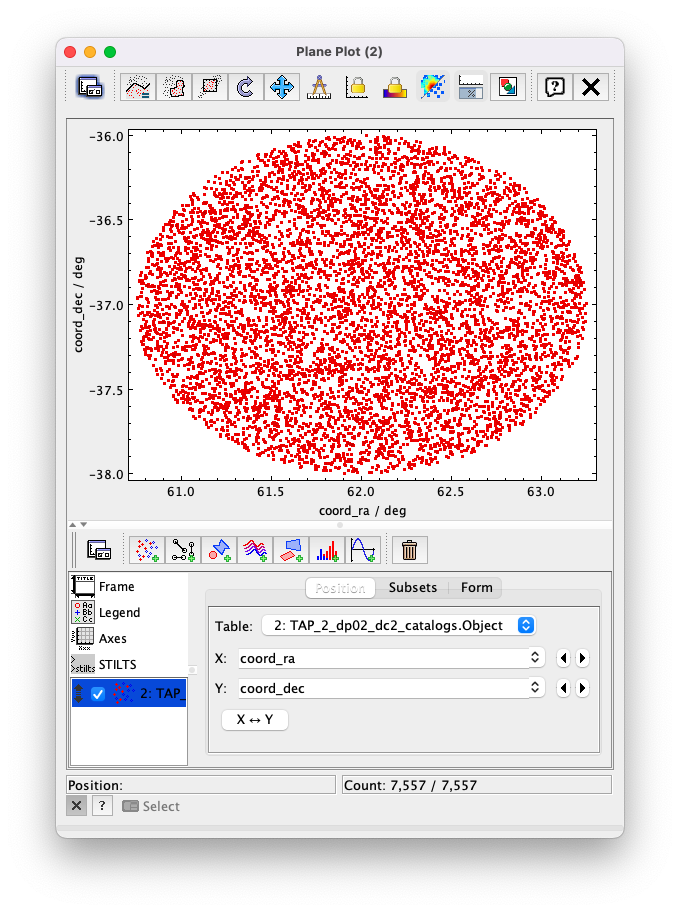680x912 pixels.
Task: Choose the subset from visible points tool
Action: [210, 87]
